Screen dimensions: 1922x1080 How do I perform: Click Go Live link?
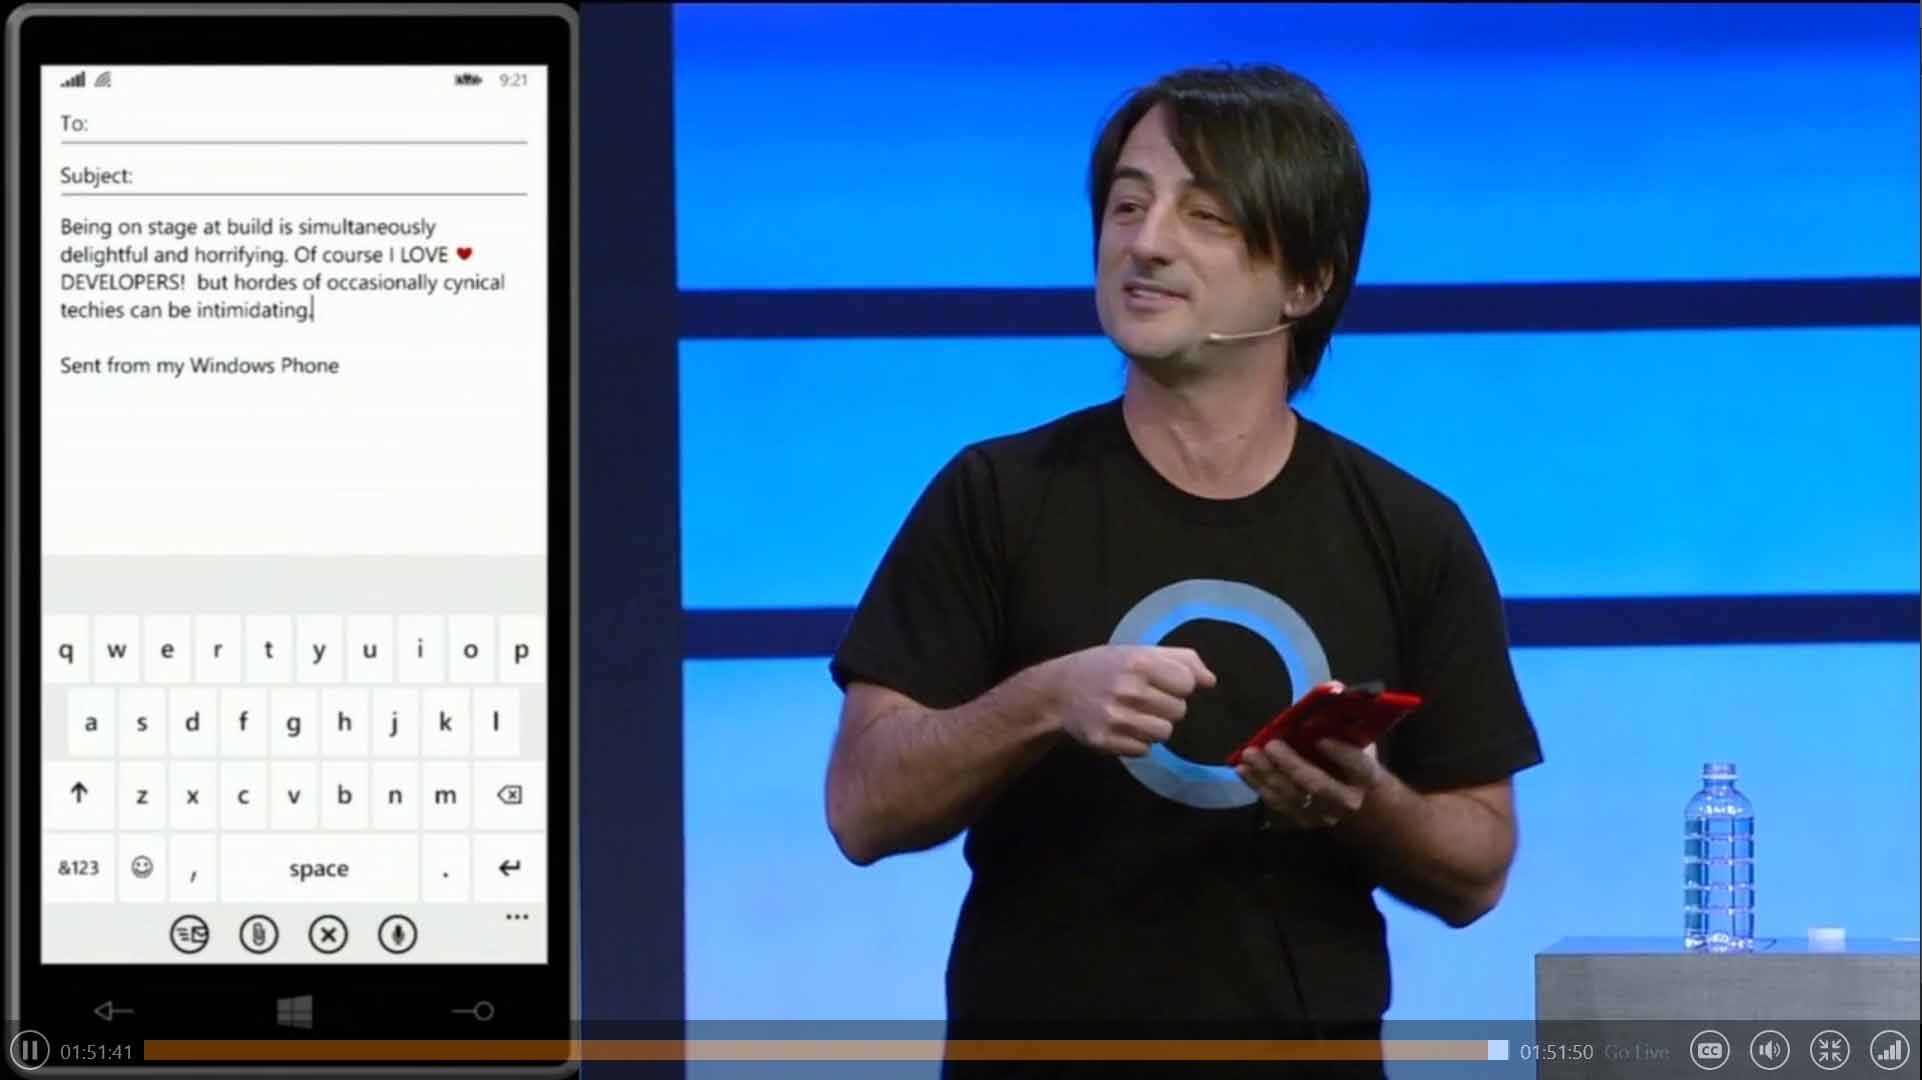click(1636, 1052)
